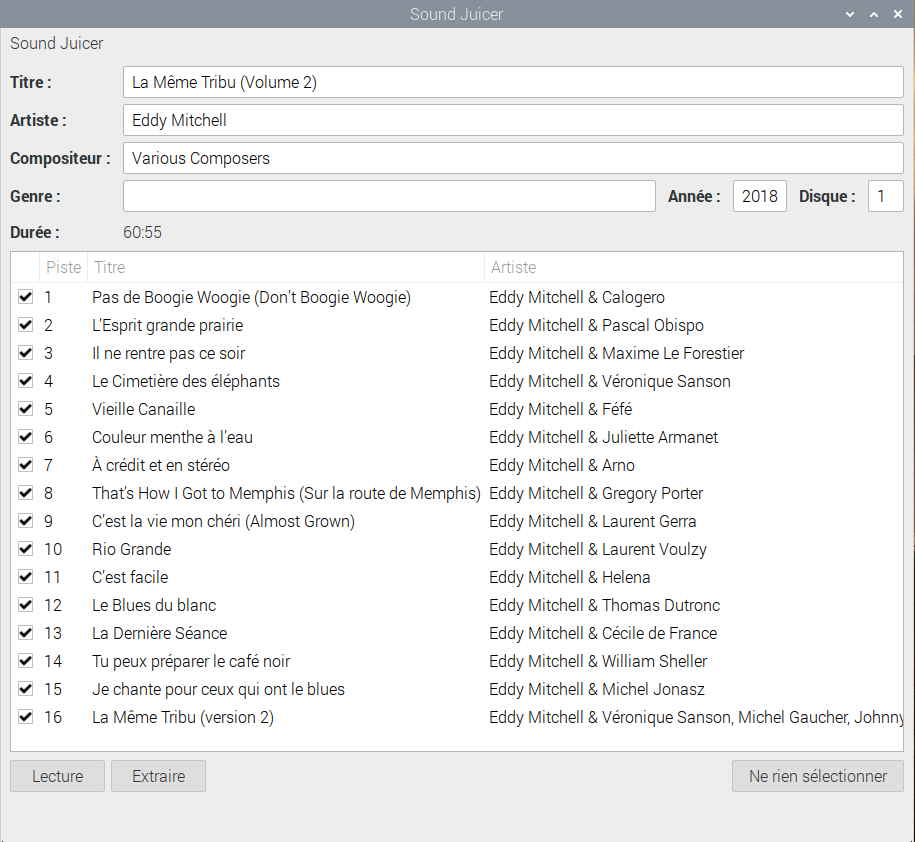Image resolution: width=915 pixels, height=842 pixels.
Task: Click Ne rien sélectionner button
Action: (x=818, y=776)
